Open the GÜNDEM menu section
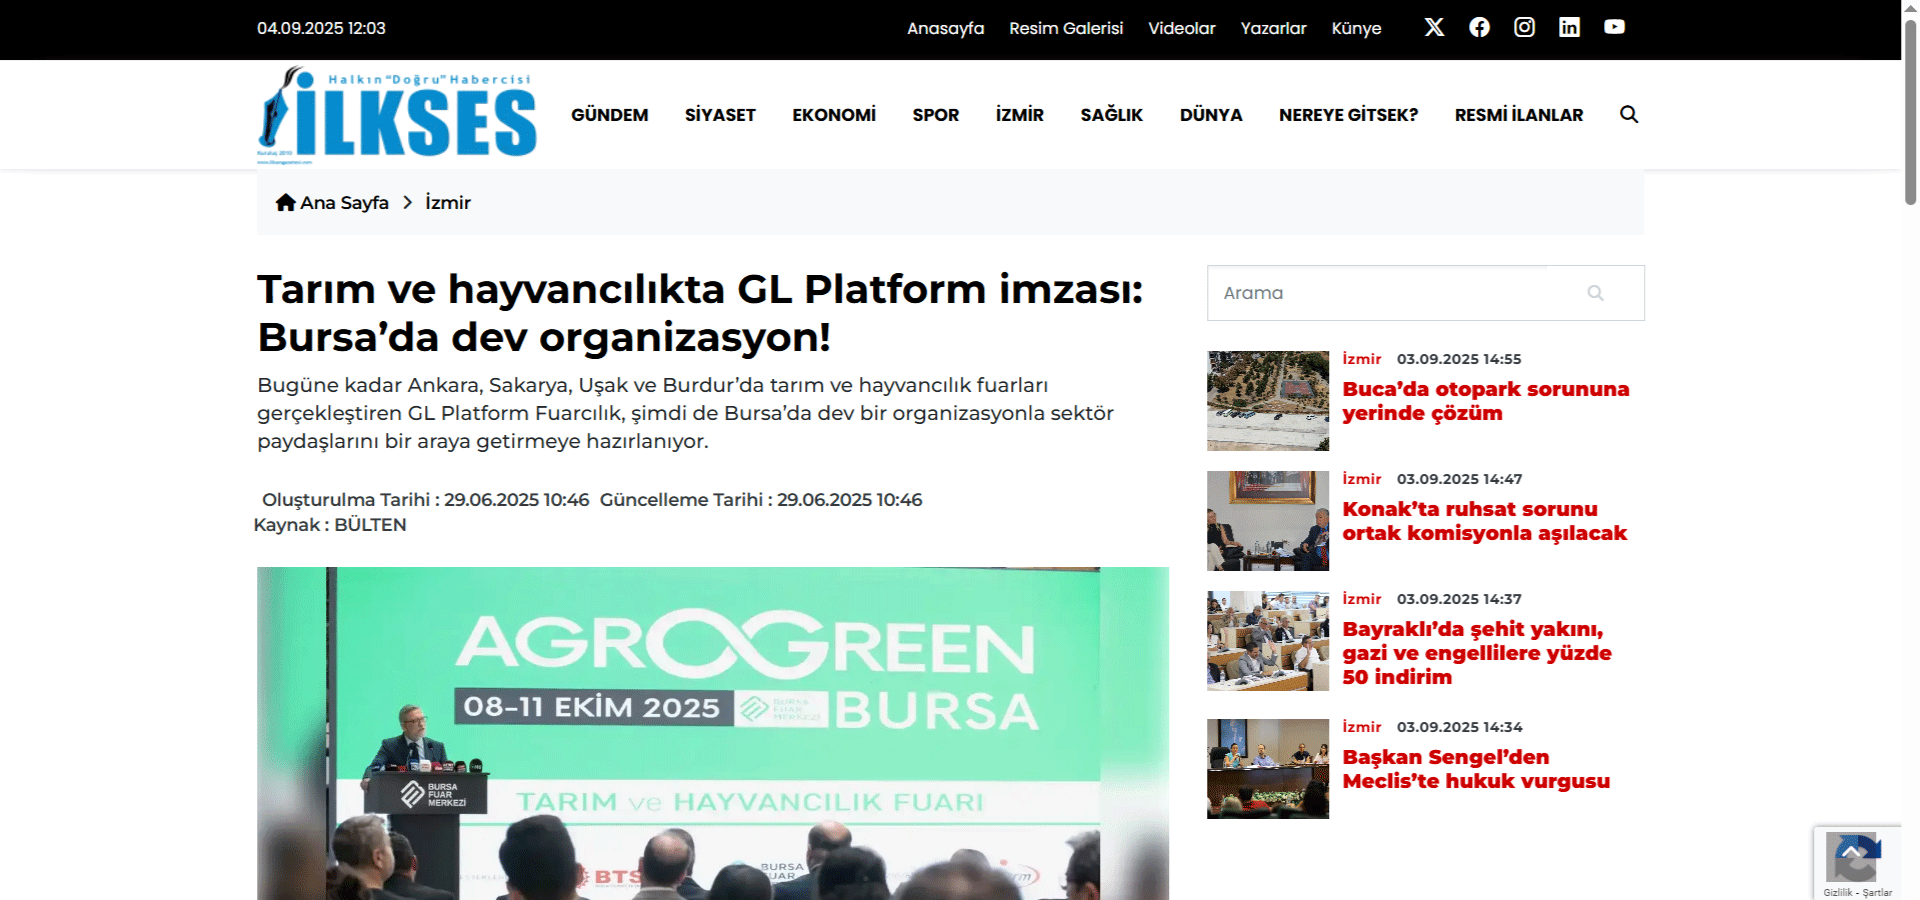 [x=609, y=115]
